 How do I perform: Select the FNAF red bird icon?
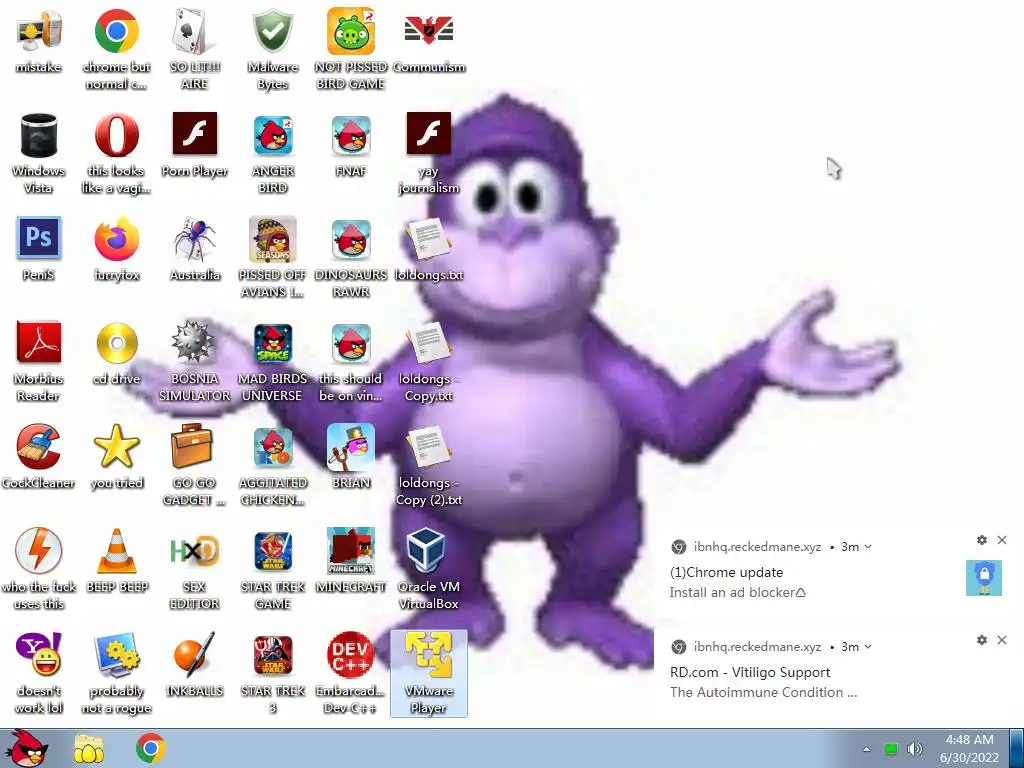(x=351, y=145)
